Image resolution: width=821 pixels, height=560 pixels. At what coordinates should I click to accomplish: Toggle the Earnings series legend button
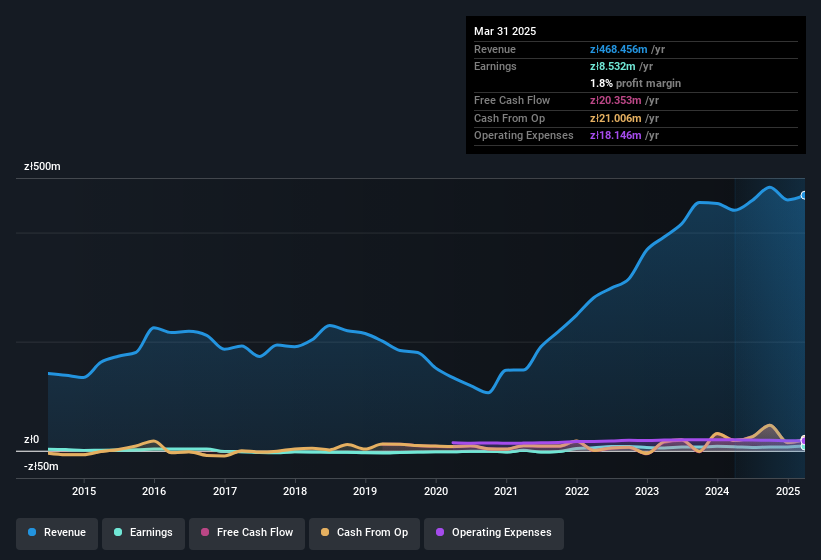(143, 533)
